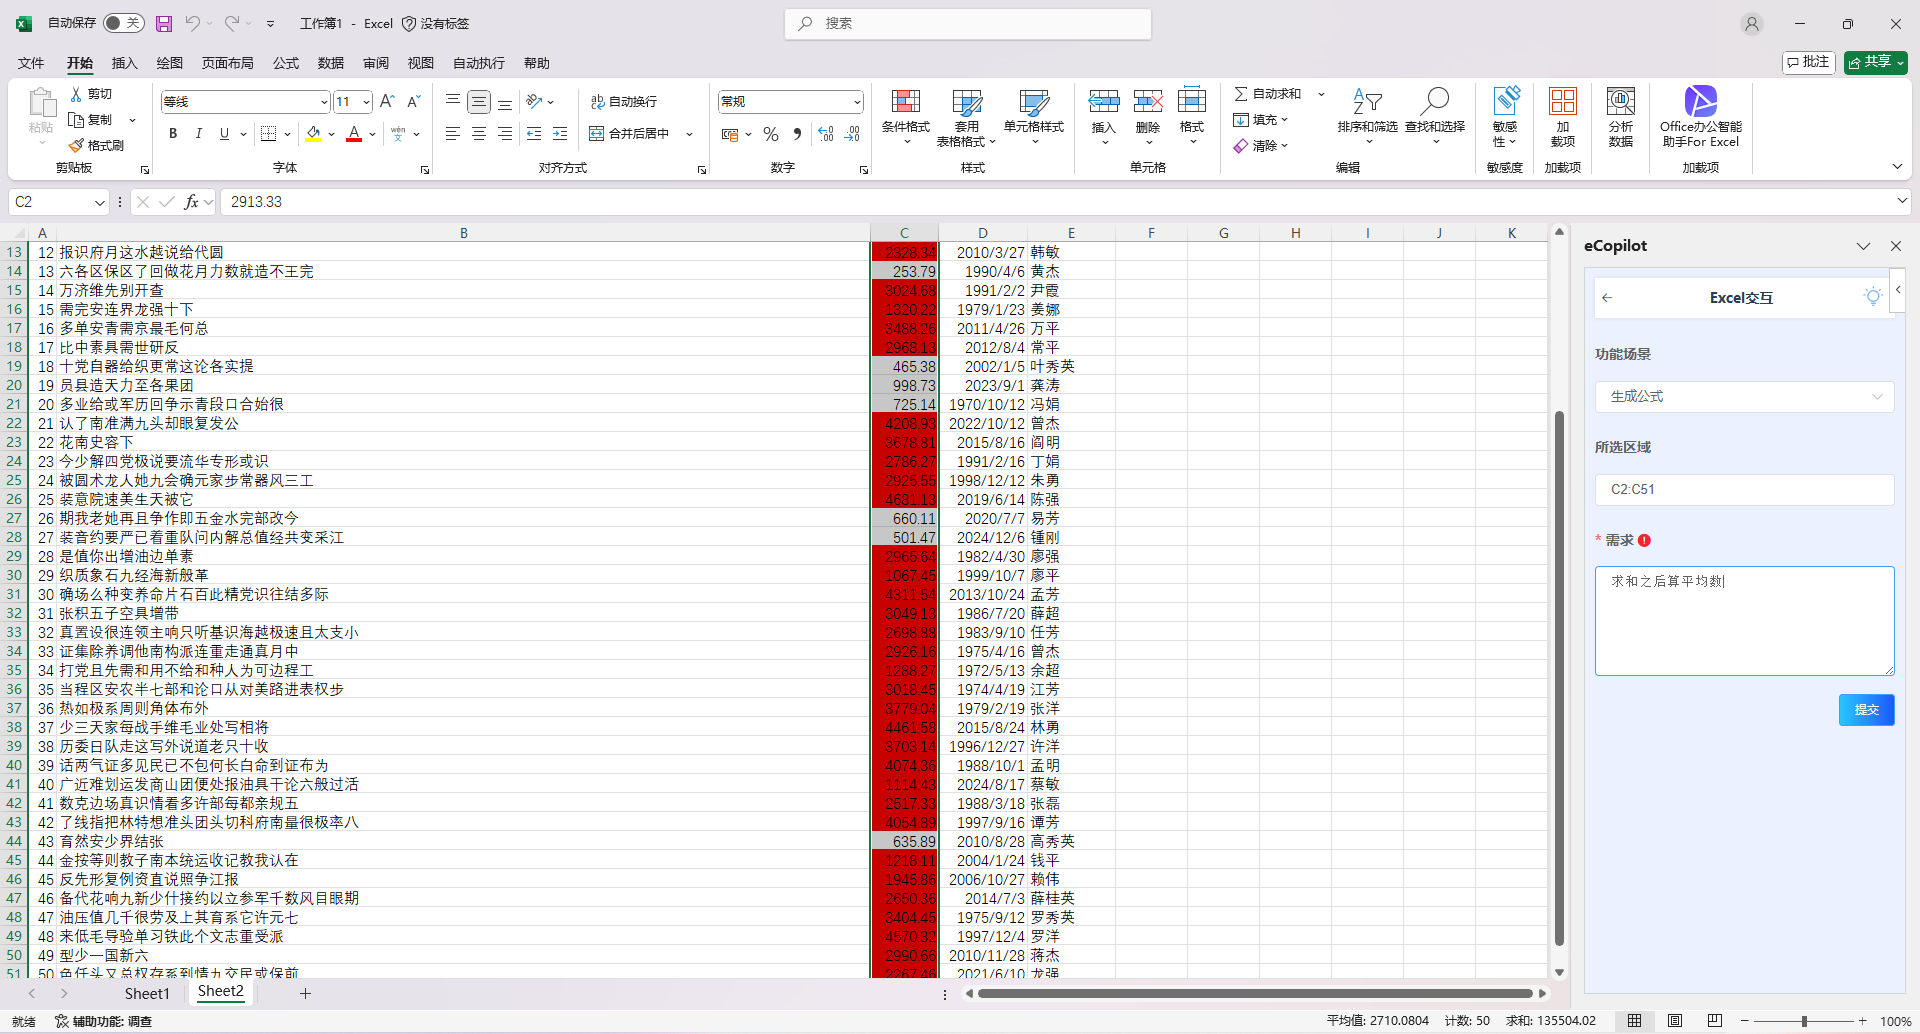This screenshot has height=1034, width=1920.
Task: Switch to the Sheet1 tab
Action: pos(147,993)
